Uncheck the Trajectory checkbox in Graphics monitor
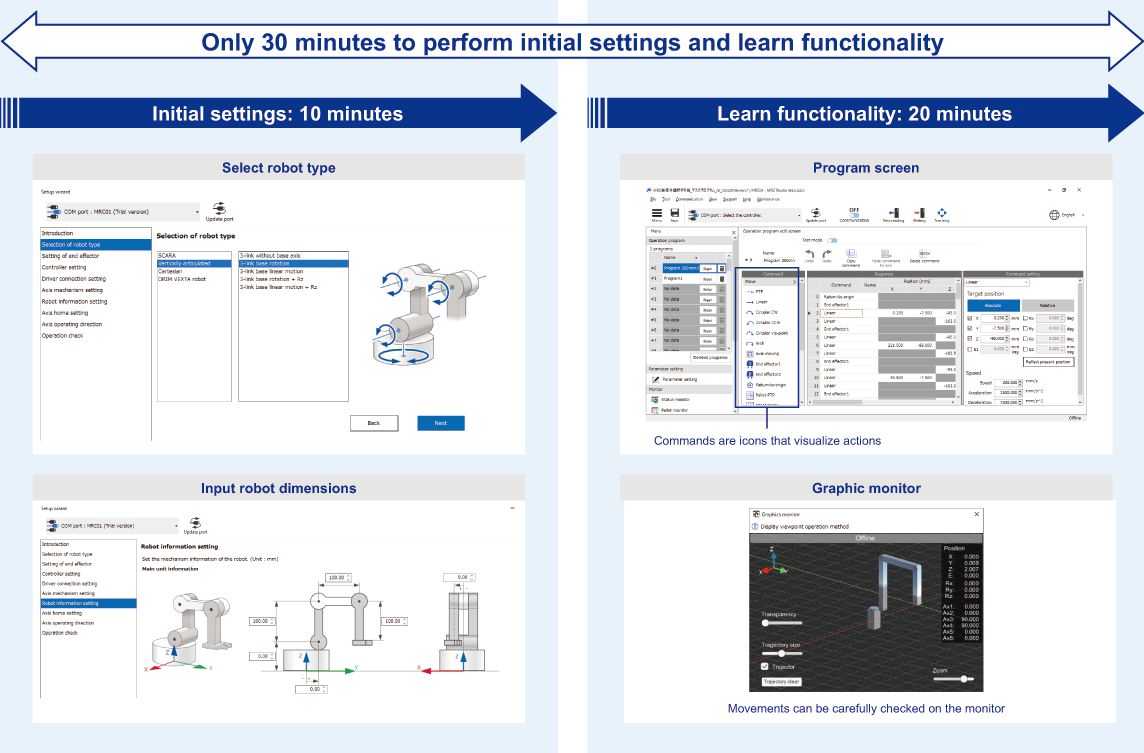The width and height of the screenshot is (1144, 753). point(765,666)
